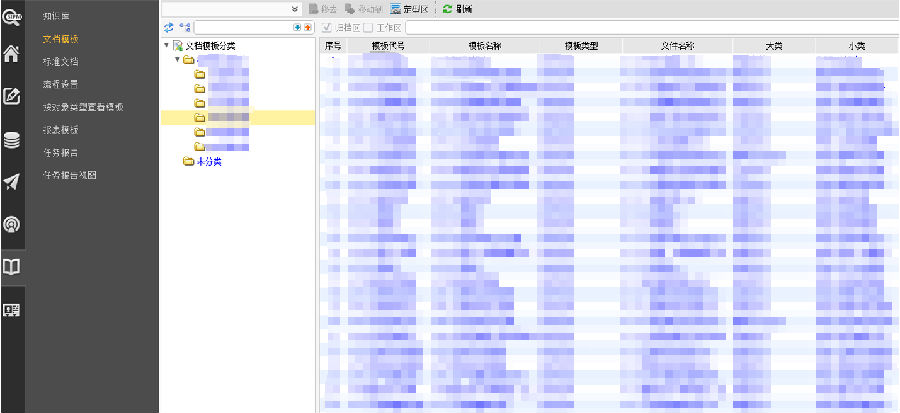Toggle the 工作区 checkbox
The image size is (900, 413).
pos(368,28)
